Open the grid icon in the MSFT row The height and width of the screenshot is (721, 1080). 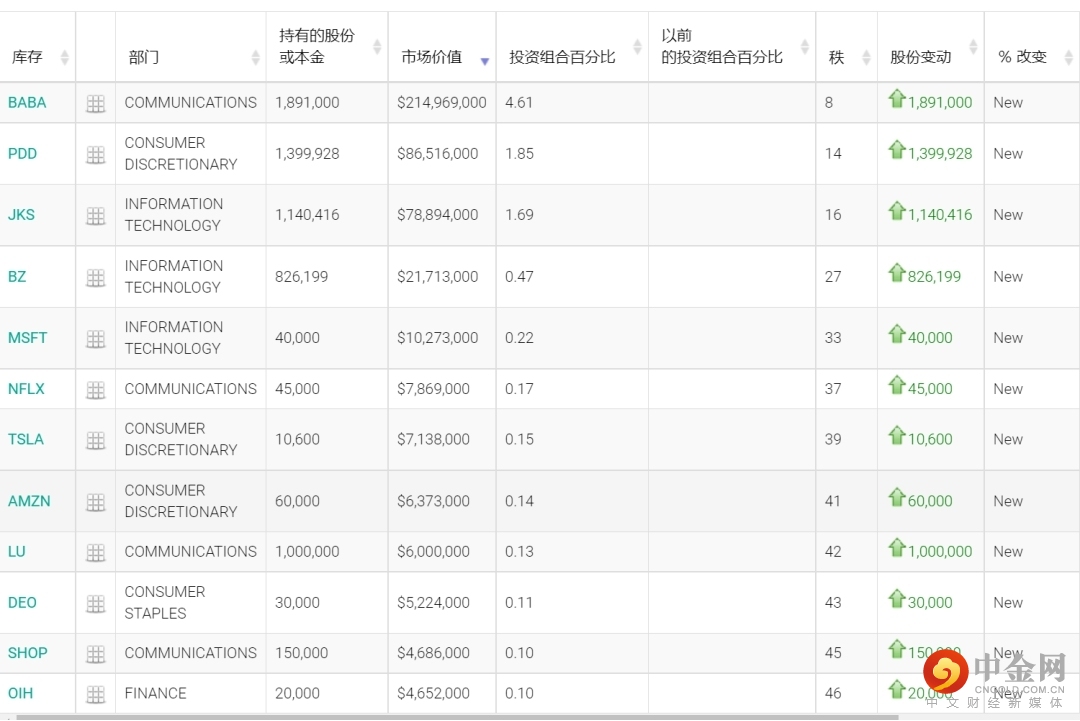pyautogui.click(x=96, y=339)
